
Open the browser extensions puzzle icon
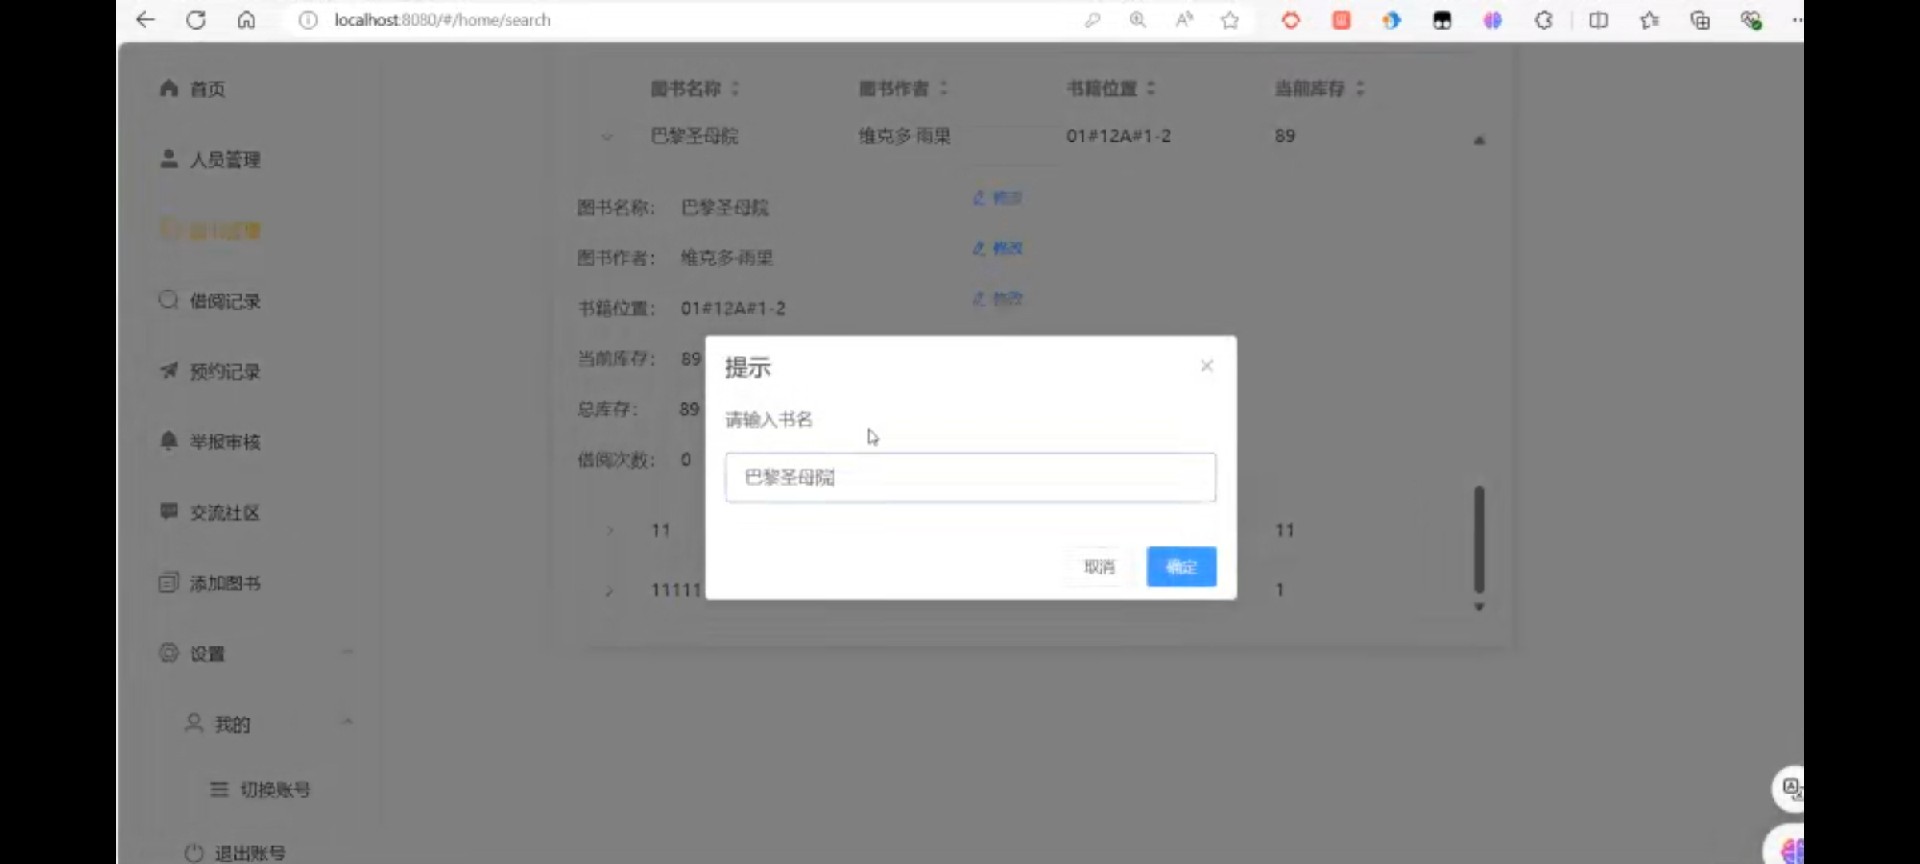point(1543,20)
